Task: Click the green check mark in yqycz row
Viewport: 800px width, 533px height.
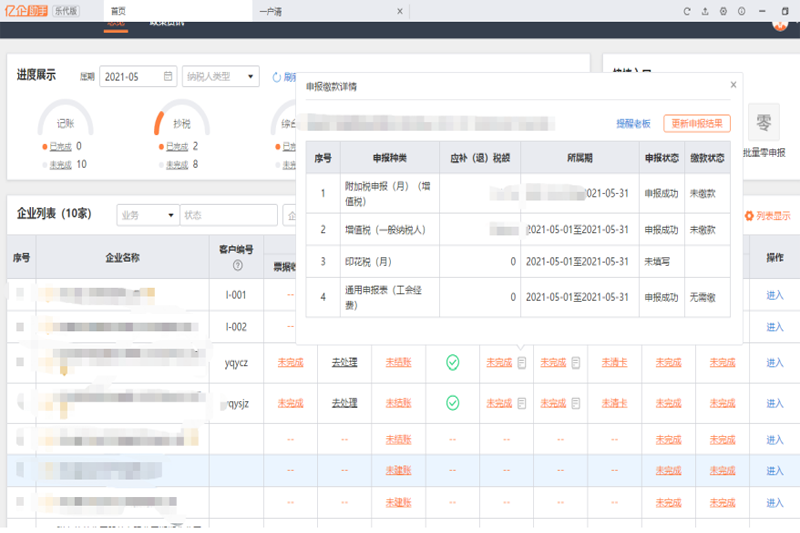Action: (452, 362)
